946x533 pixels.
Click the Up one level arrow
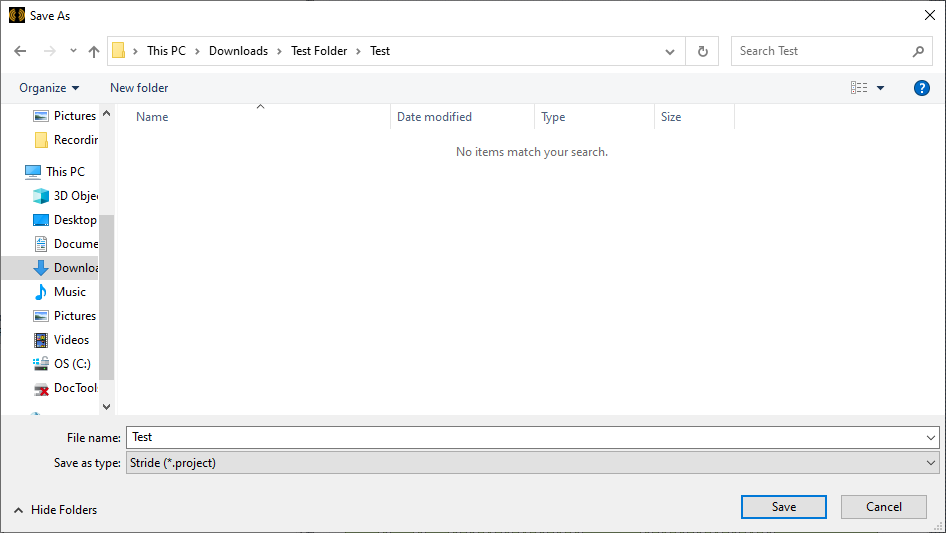94,51
